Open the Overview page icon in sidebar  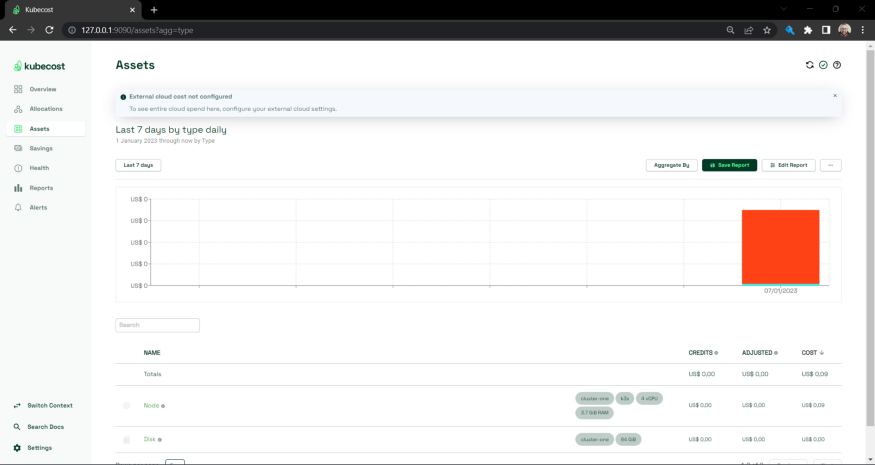click(x=18, y=89)
